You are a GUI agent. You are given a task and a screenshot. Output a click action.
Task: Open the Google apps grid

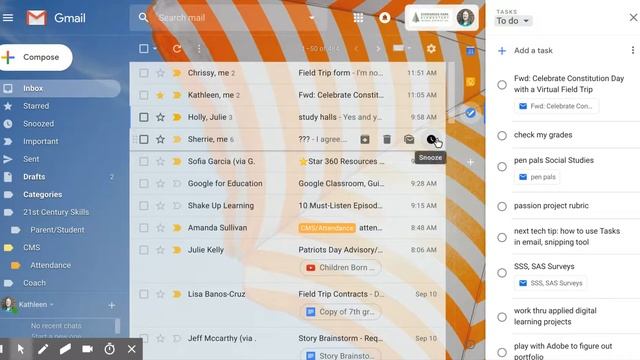[x=358, y=18]
